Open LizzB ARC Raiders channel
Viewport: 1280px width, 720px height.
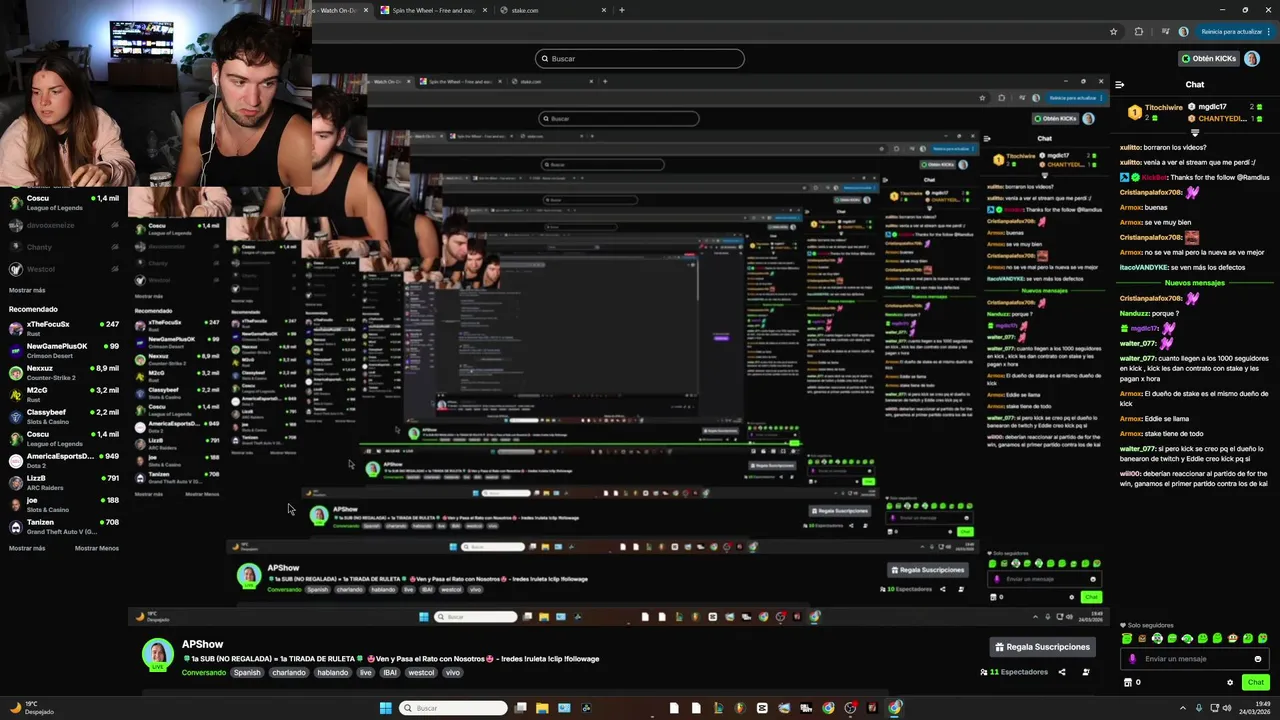tap(63, 483)
